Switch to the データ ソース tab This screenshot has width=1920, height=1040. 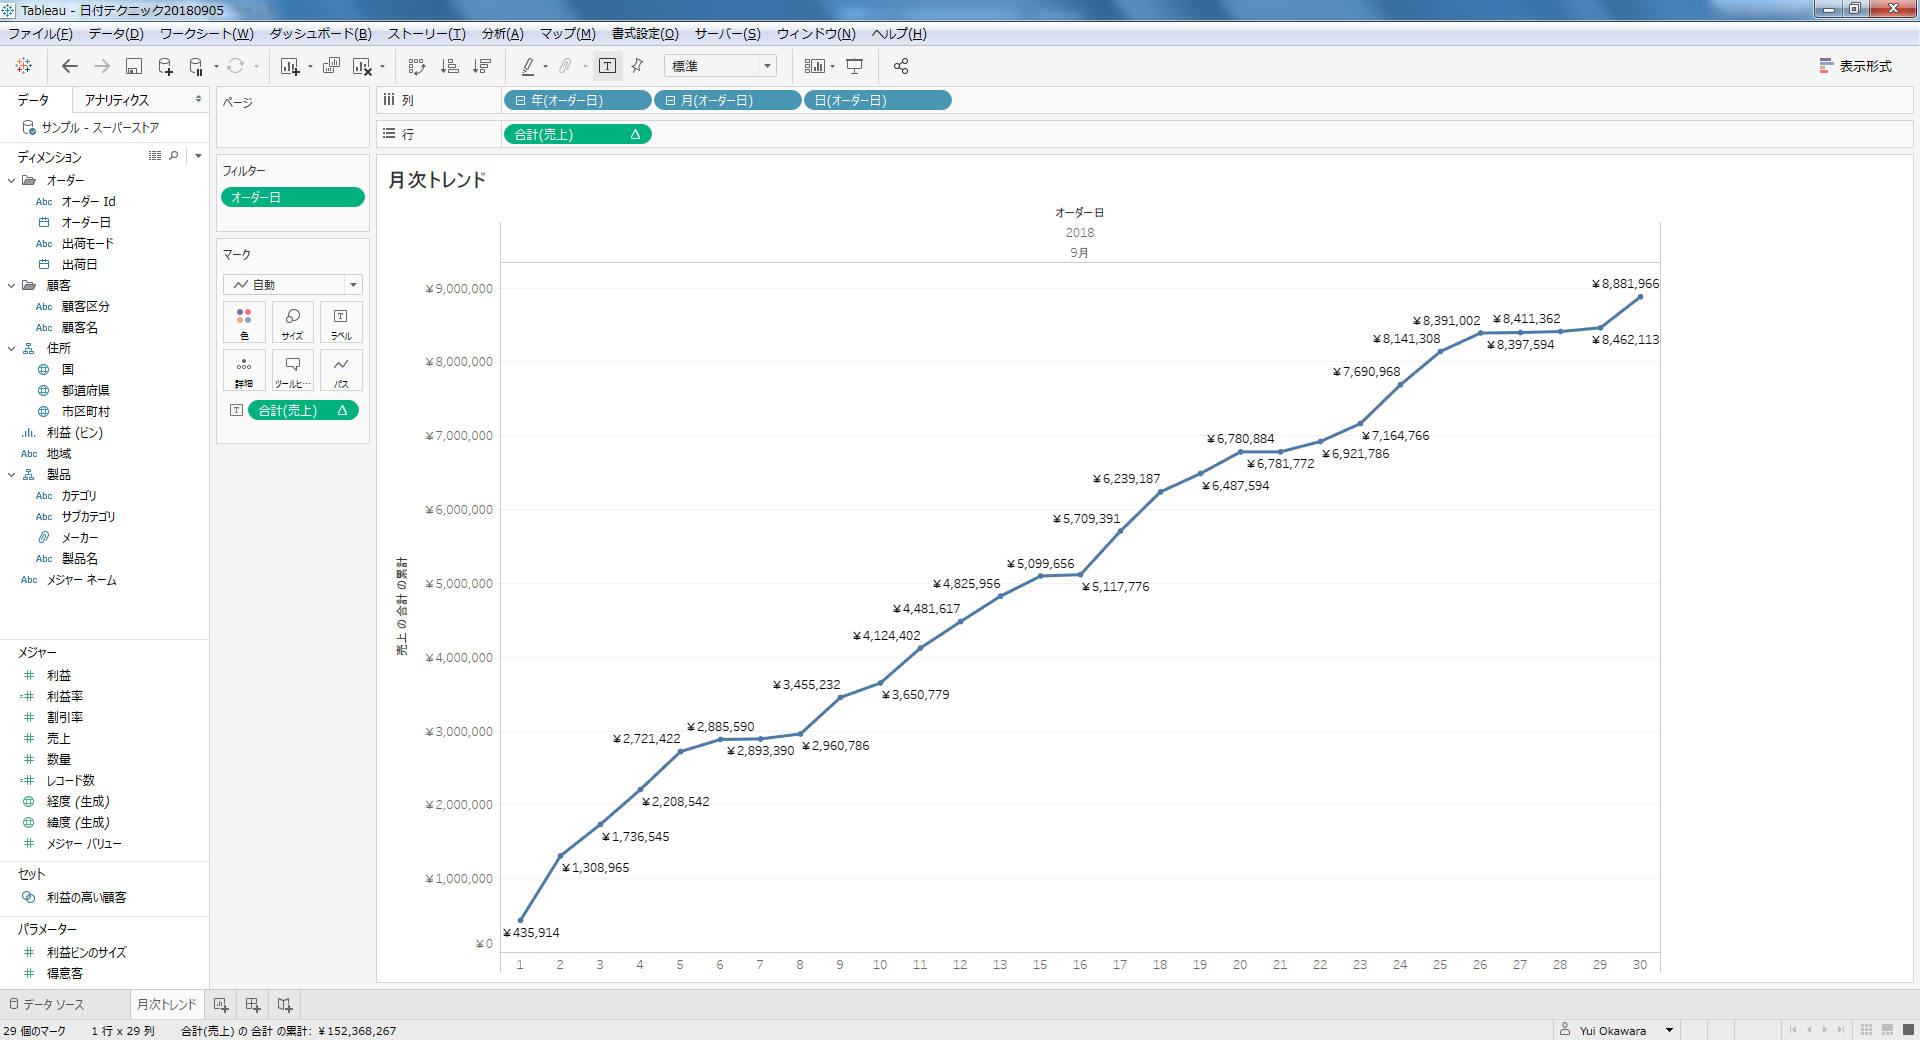pyautogui.click(x=53, y=1004)
